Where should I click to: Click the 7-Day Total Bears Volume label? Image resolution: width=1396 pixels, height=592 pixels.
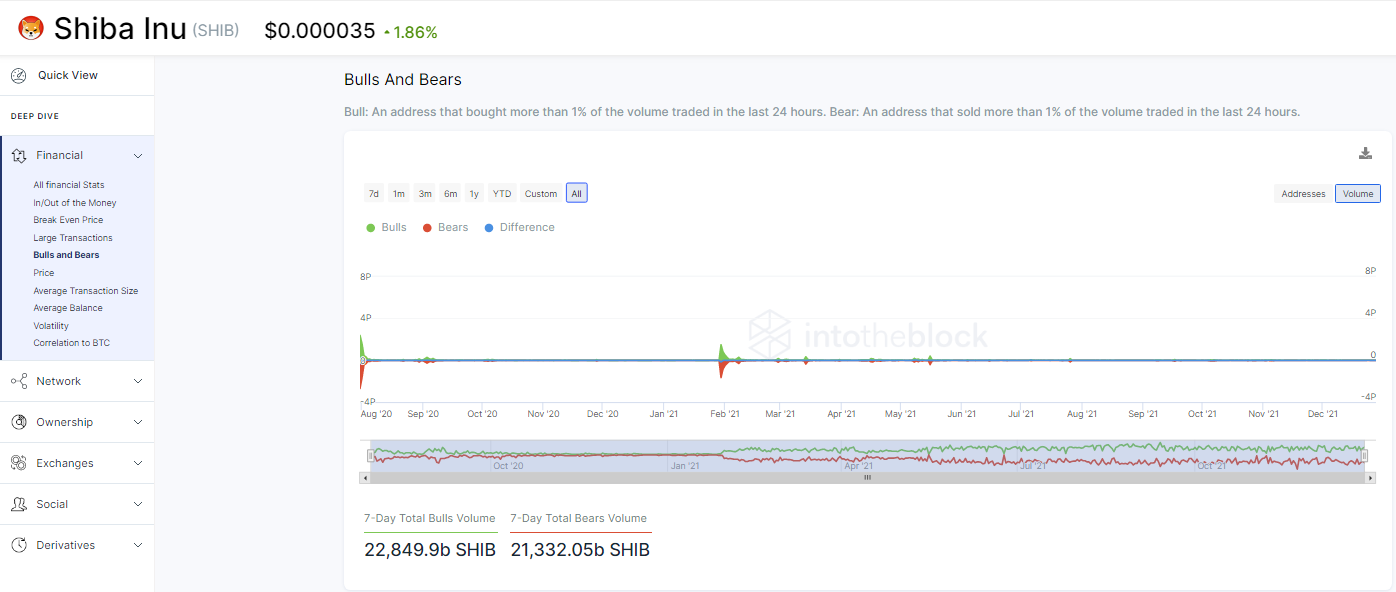579,518
